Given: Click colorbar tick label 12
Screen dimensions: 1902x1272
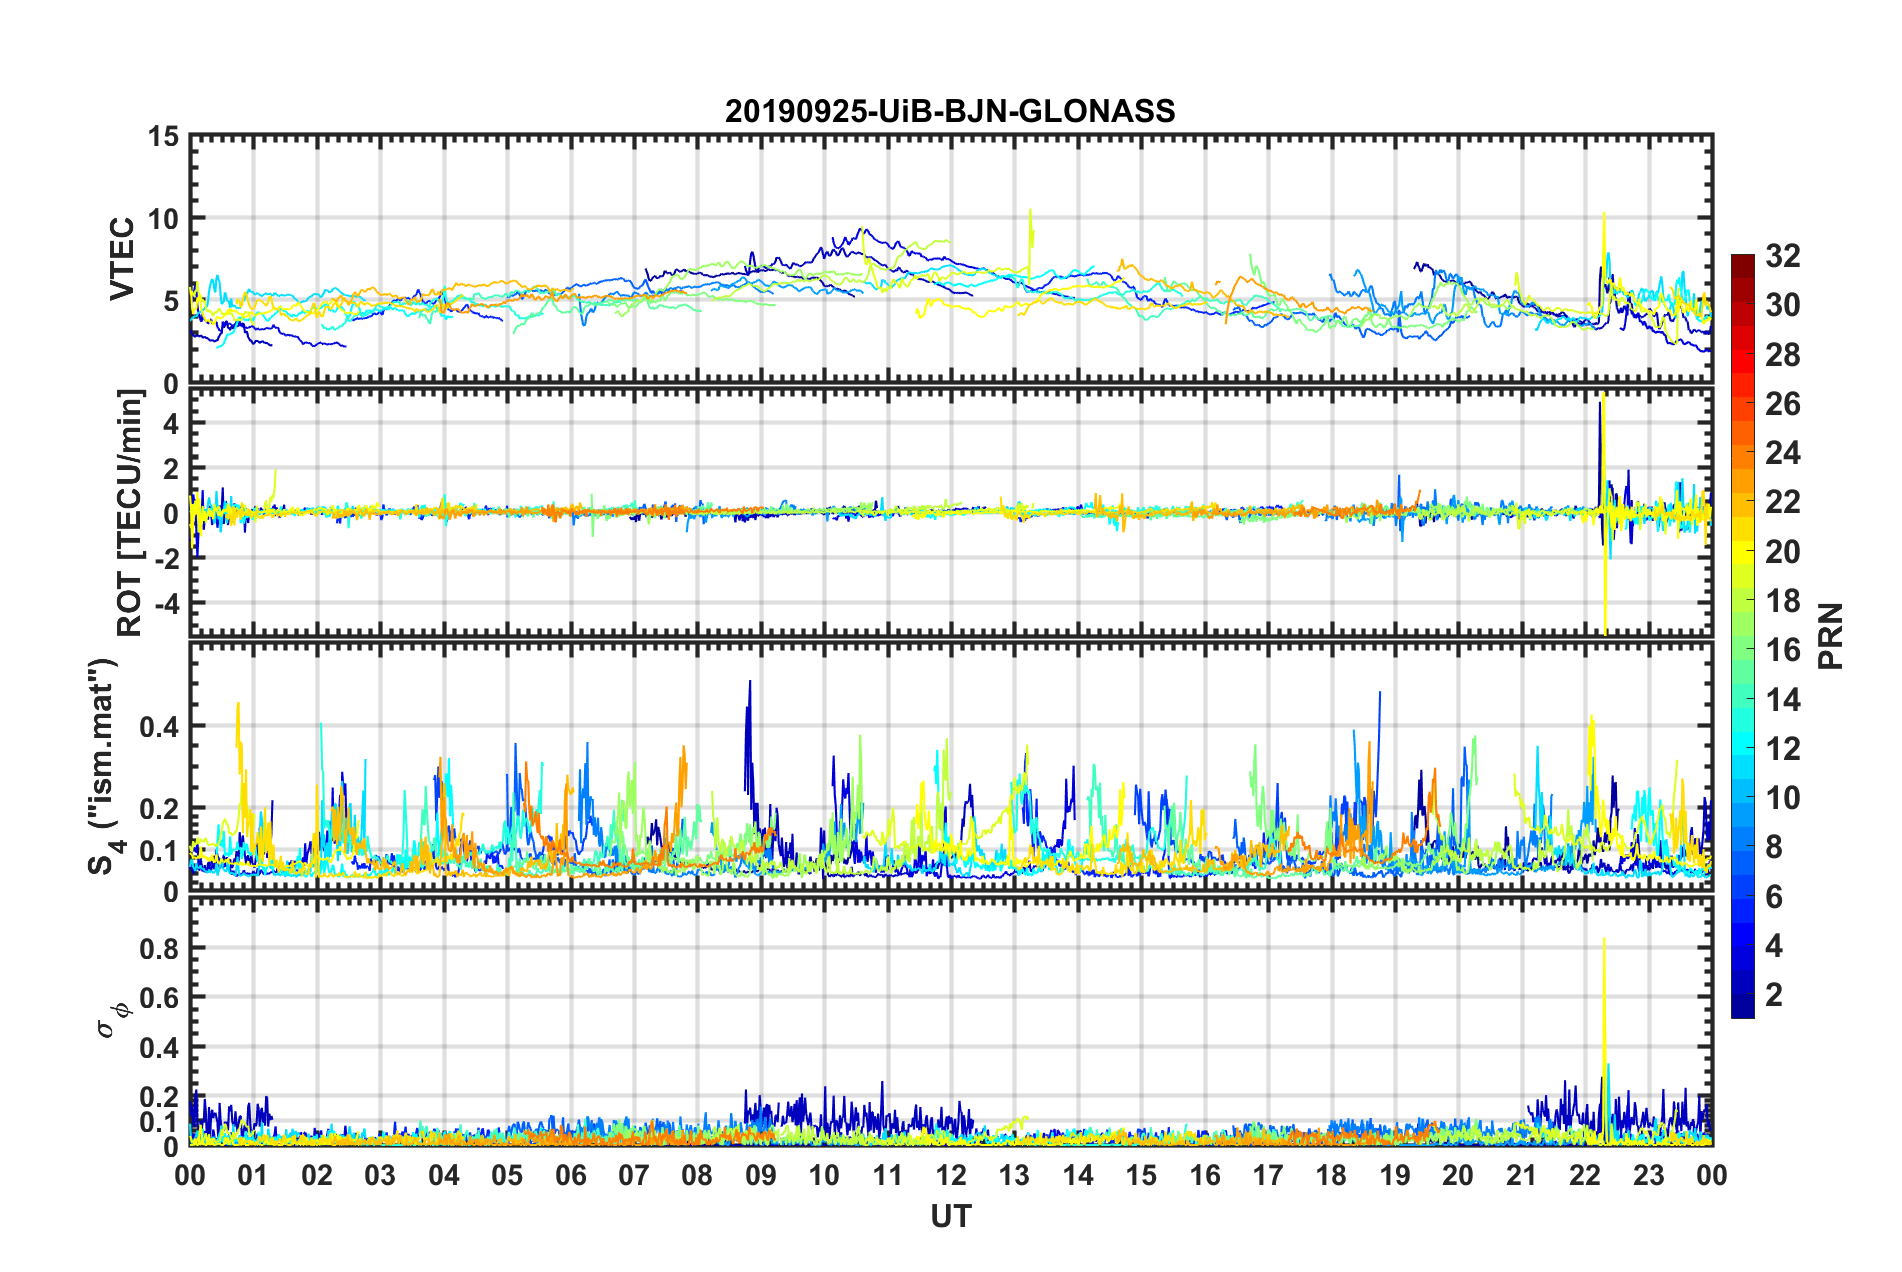Looking at the screenshot, I should tap(1783, 749).
